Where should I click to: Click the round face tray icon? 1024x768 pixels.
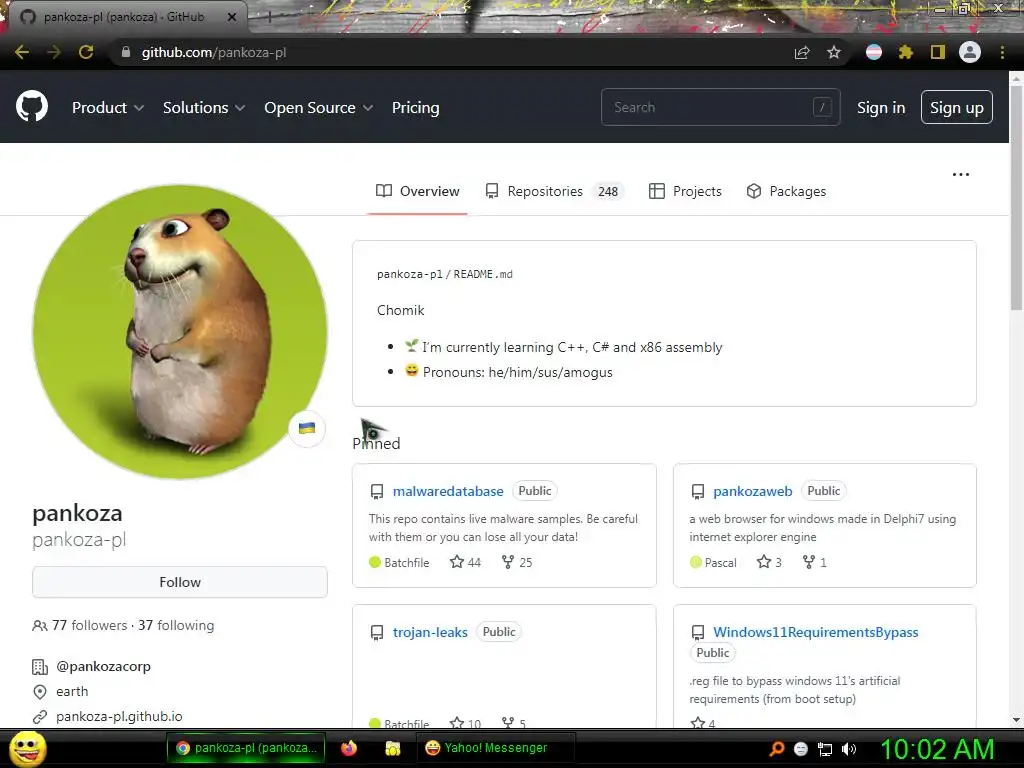tap(801, 749)
